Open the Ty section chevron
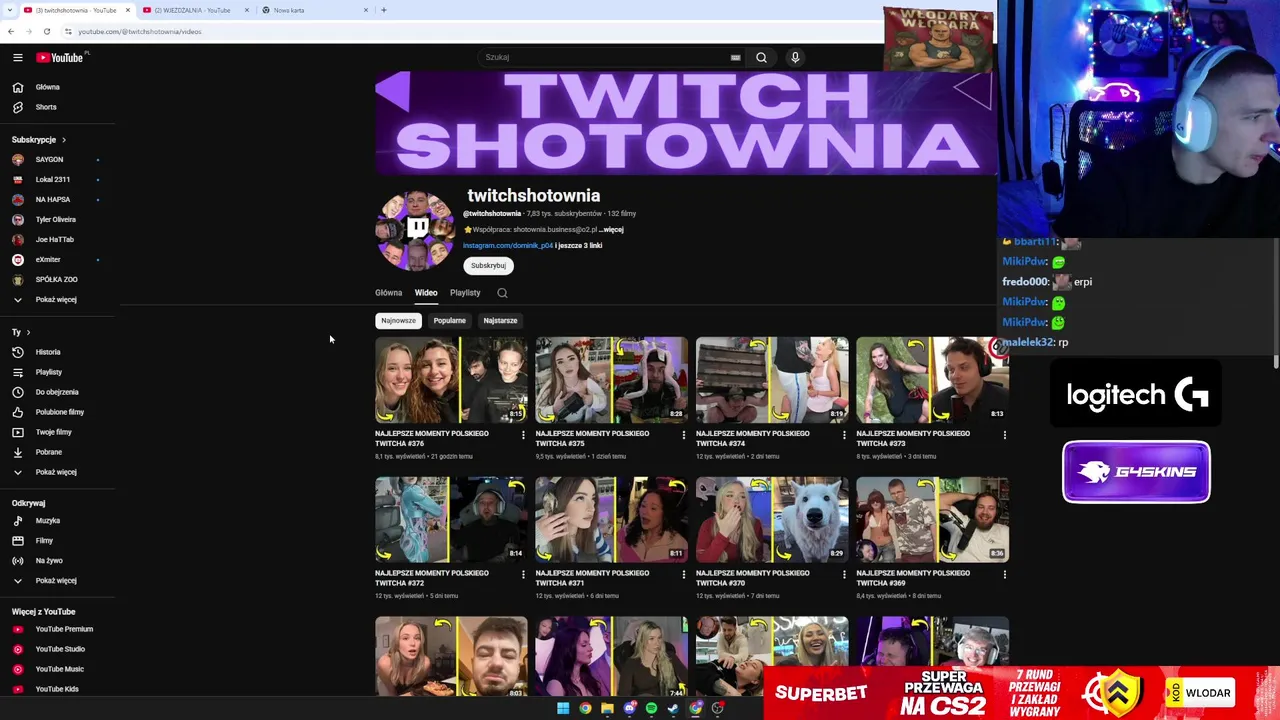Screen dimensions: 1280x720 coord(28,332)
